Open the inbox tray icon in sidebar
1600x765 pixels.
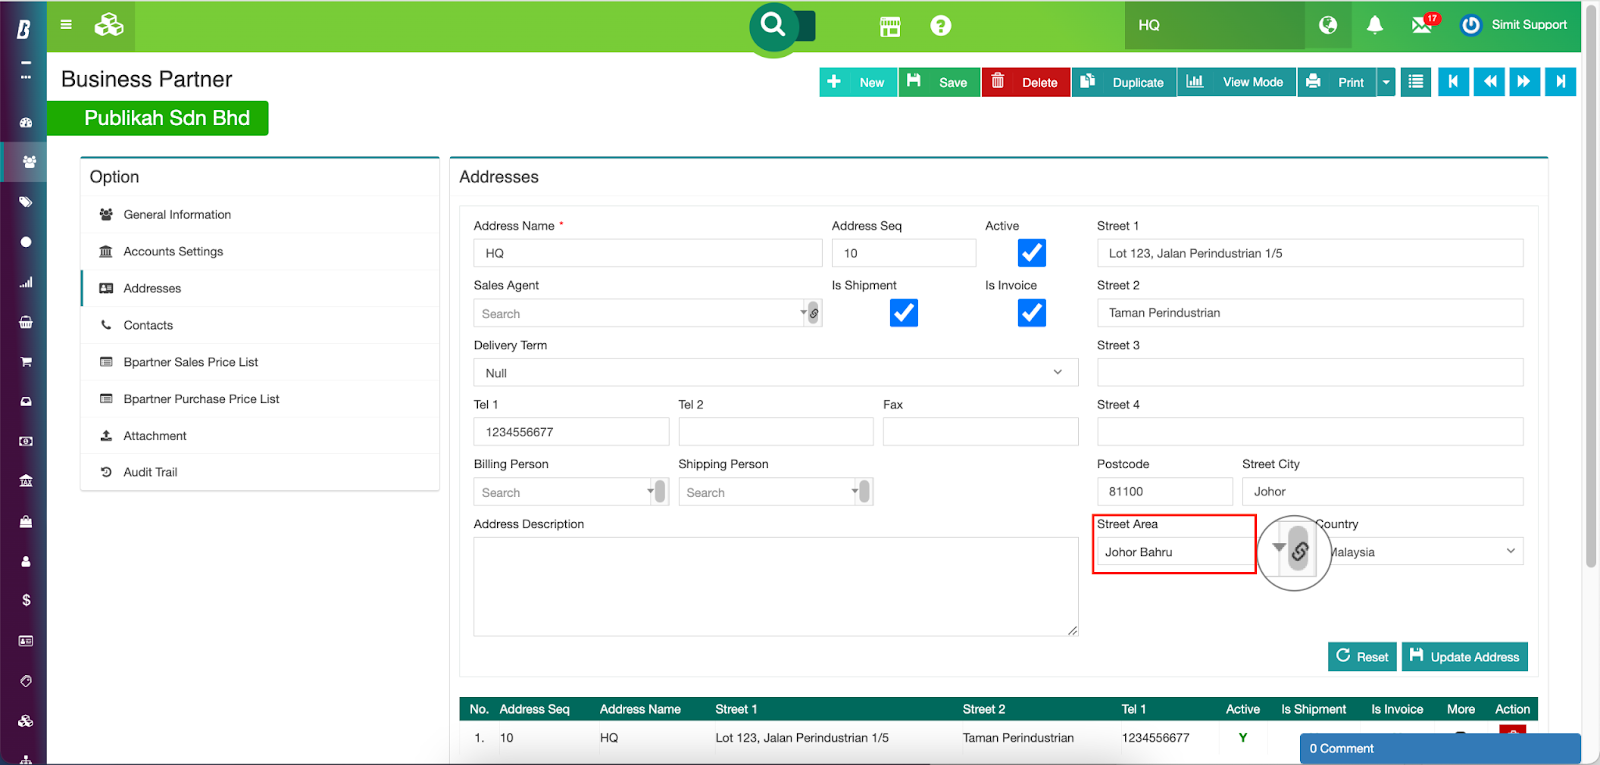(26, 401)
